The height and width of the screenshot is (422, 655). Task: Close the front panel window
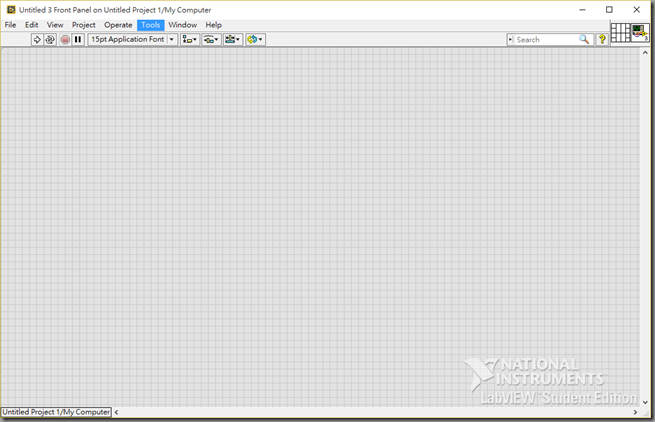(x=636, y=10)
